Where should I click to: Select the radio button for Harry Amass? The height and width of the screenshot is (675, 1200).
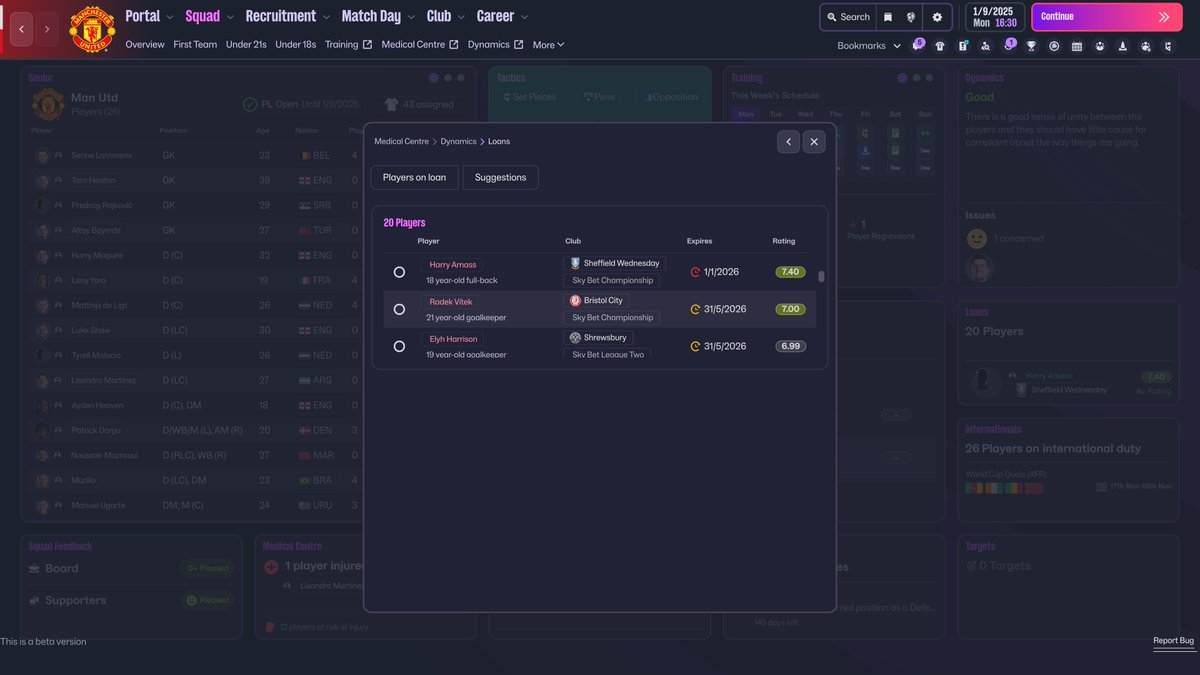coord(399,272)
